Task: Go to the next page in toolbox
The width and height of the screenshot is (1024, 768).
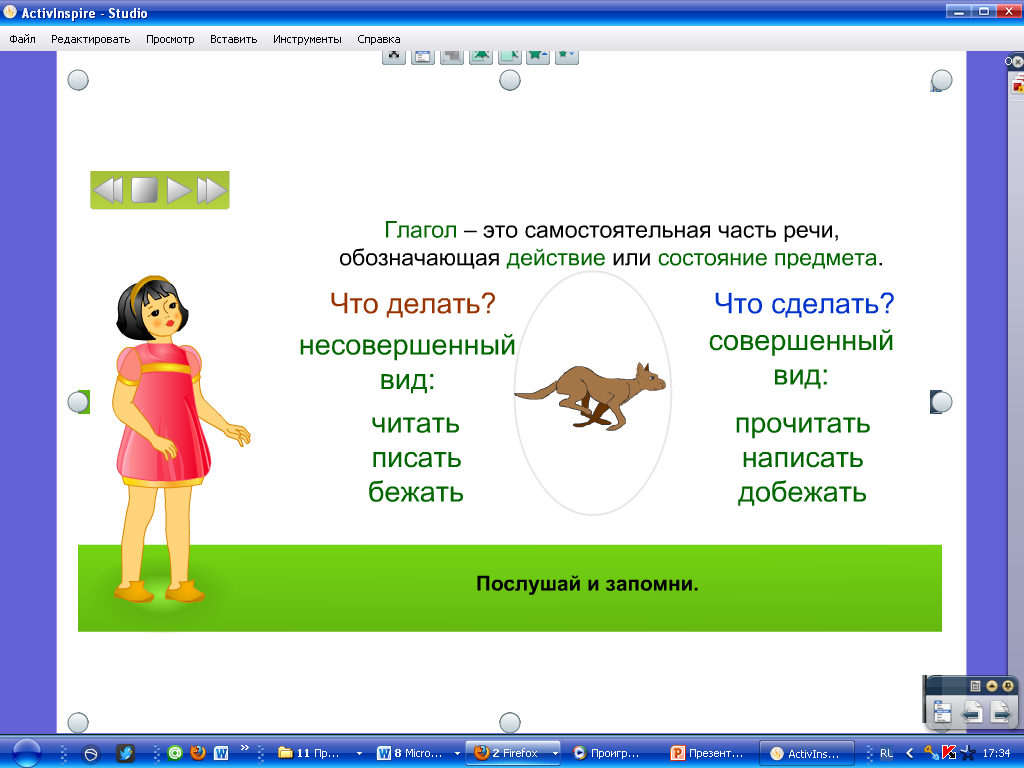Action: [999, 712]
